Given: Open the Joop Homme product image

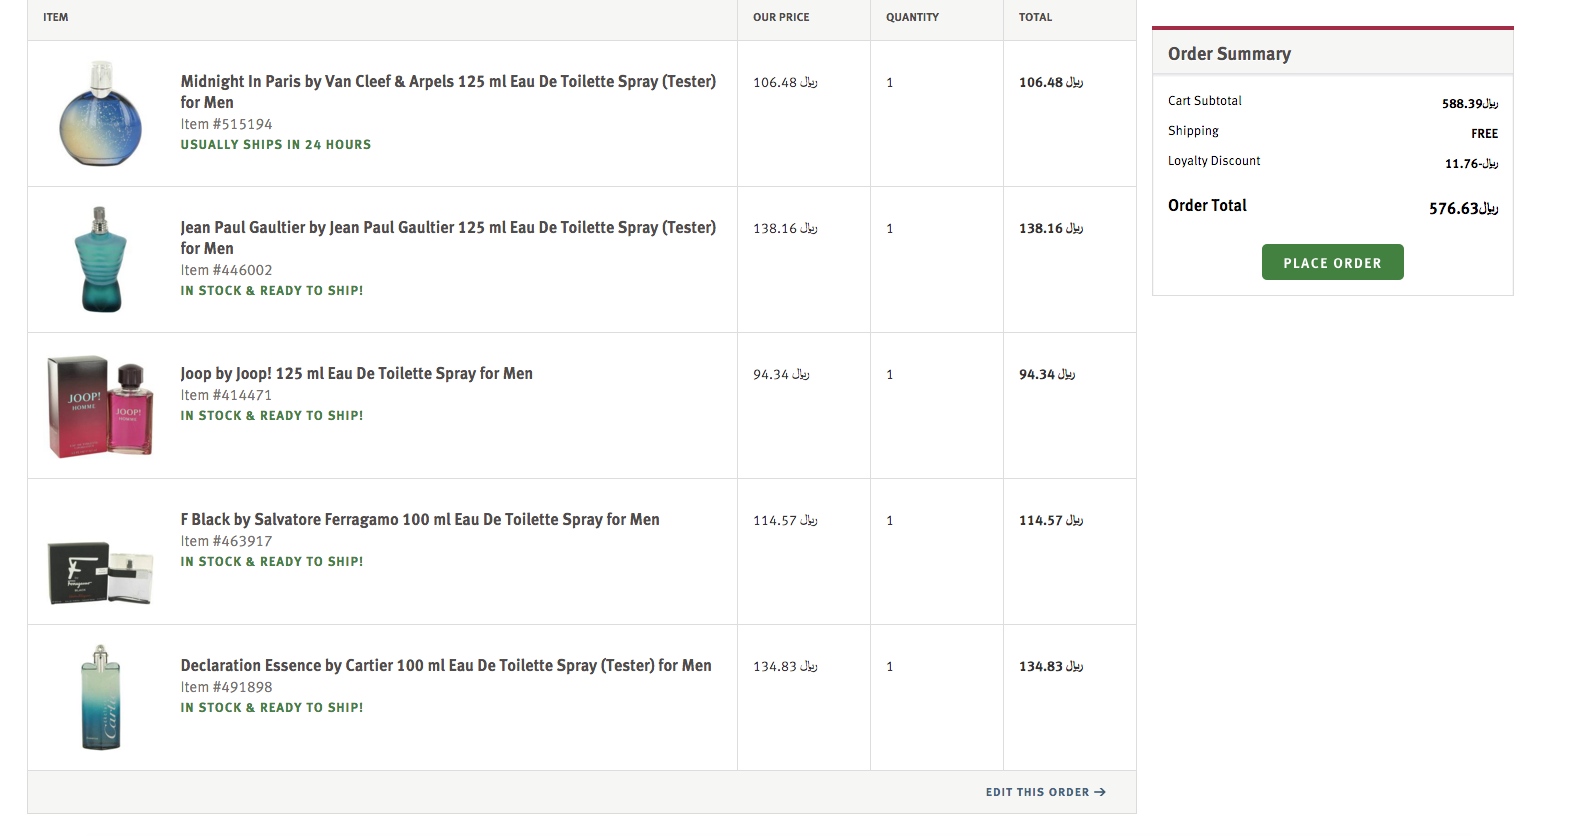Looking at the screenshot, I should (100, 406).
